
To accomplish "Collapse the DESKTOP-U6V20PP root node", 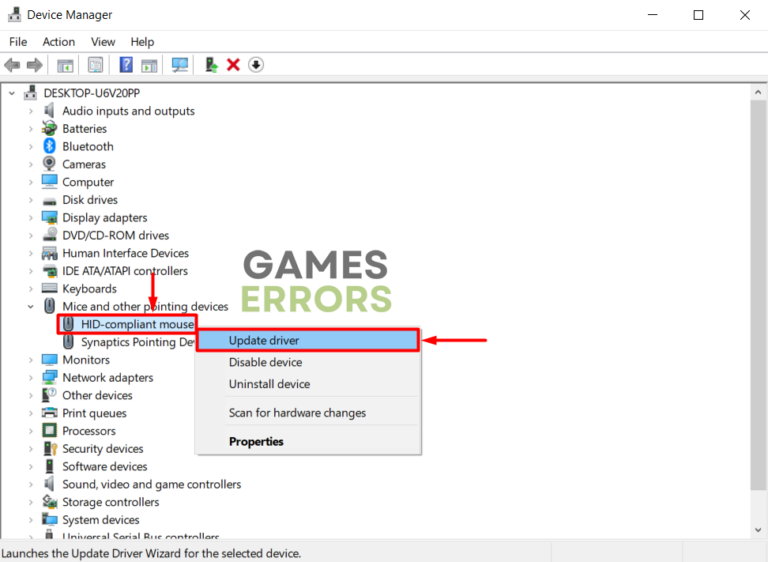I will tap(12, 93).
